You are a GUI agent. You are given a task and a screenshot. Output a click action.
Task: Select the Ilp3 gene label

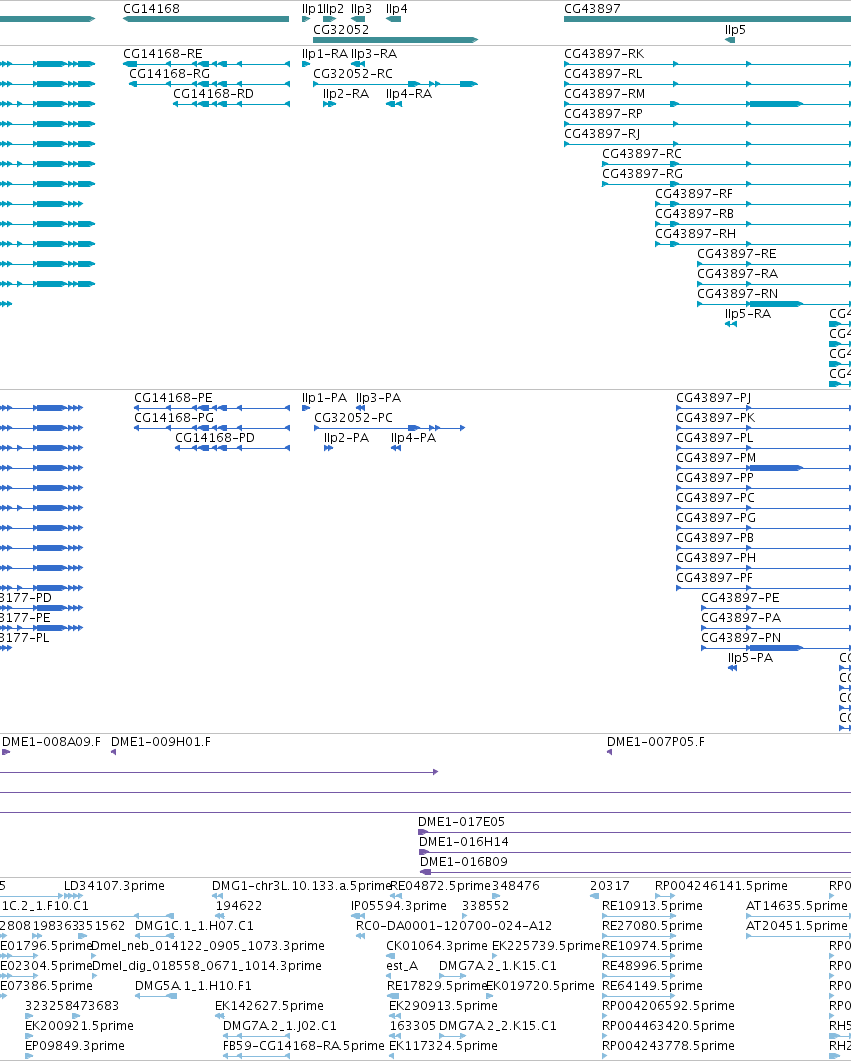pyautogui.click(x=361, y=9)
